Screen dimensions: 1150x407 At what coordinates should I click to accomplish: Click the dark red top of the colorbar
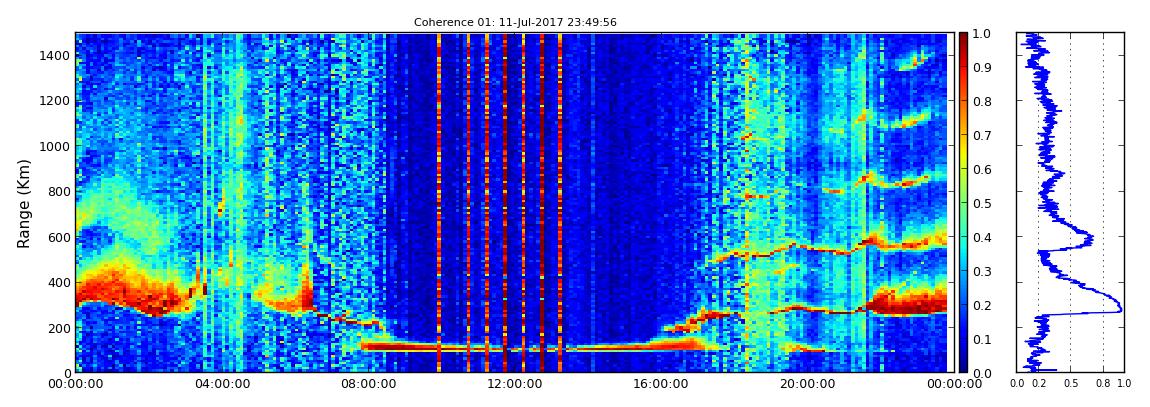tap(964, 38)
